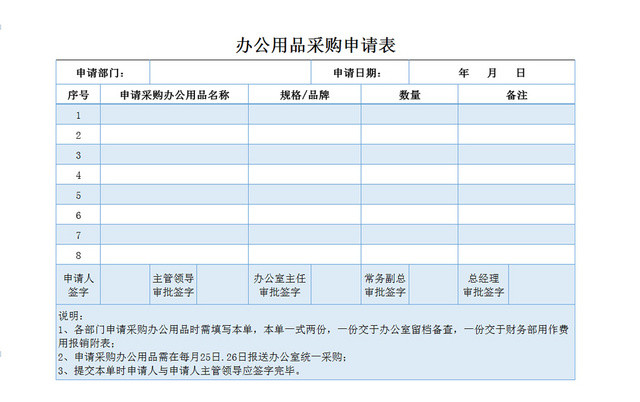Click the item name cell in row 5
The width and height of the screenshot is (640, 402).
pos(174,195)
